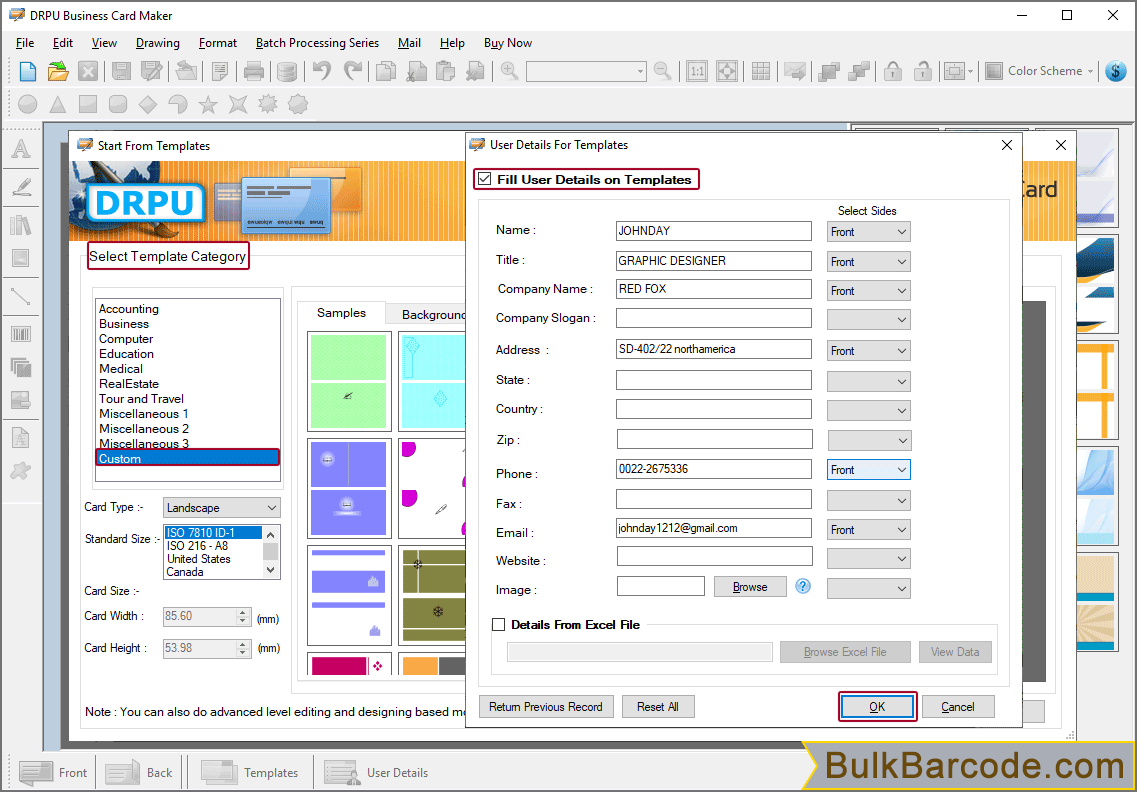Select the Text tool in left sidebar

pyautogui.click(x=21, y=149)
